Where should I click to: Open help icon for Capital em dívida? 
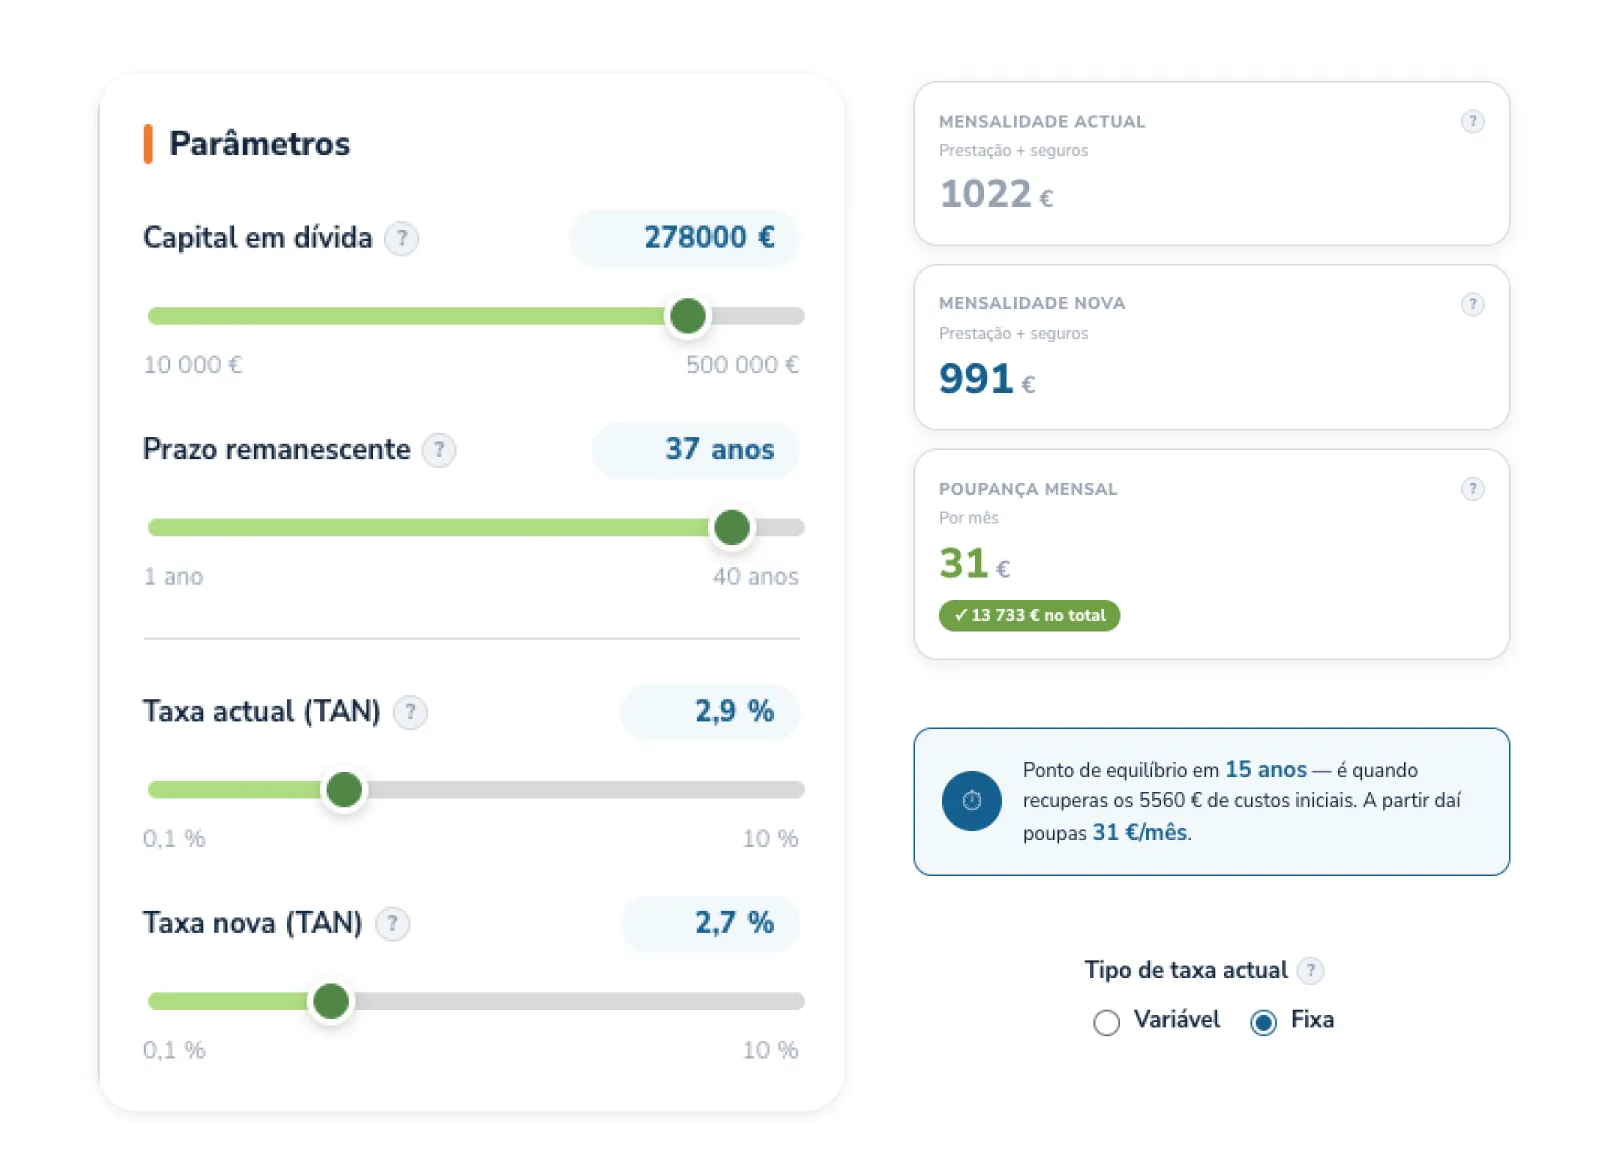[x=402, y=238]
